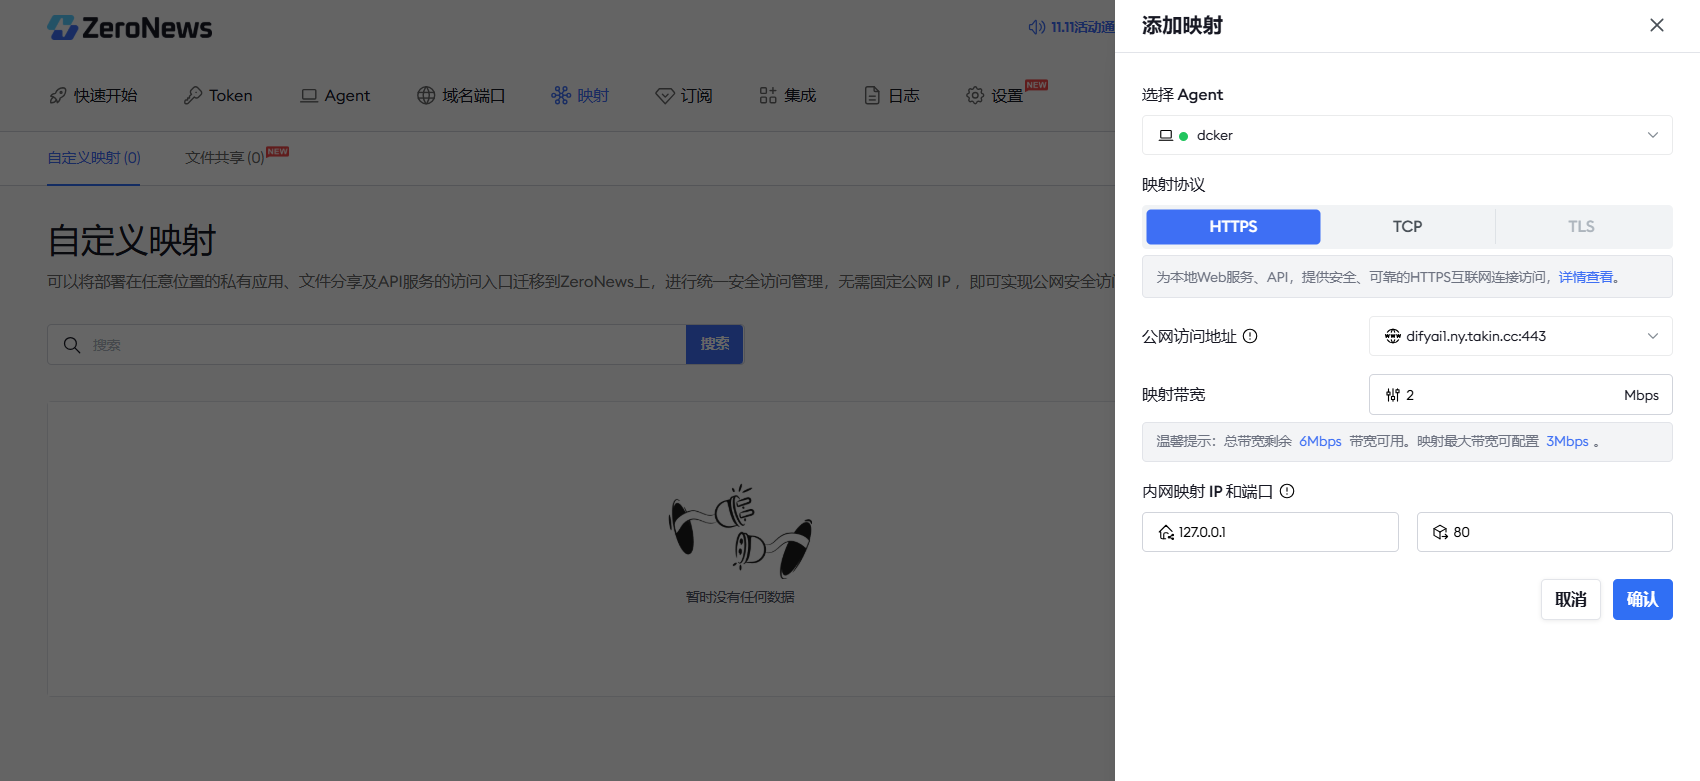
Task: Click the magnifier icon in search box
Action: tap(72, 345)
